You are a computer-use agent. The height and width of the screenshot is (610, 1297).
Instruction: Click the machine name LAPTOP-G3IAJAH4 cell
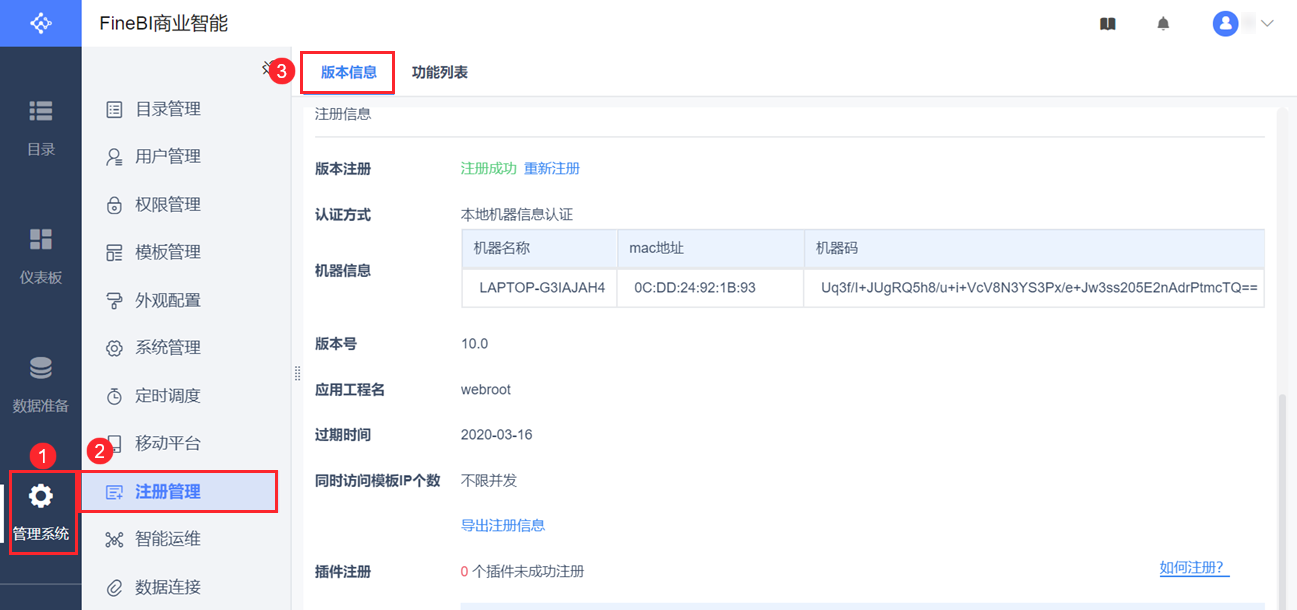point(540,288)
